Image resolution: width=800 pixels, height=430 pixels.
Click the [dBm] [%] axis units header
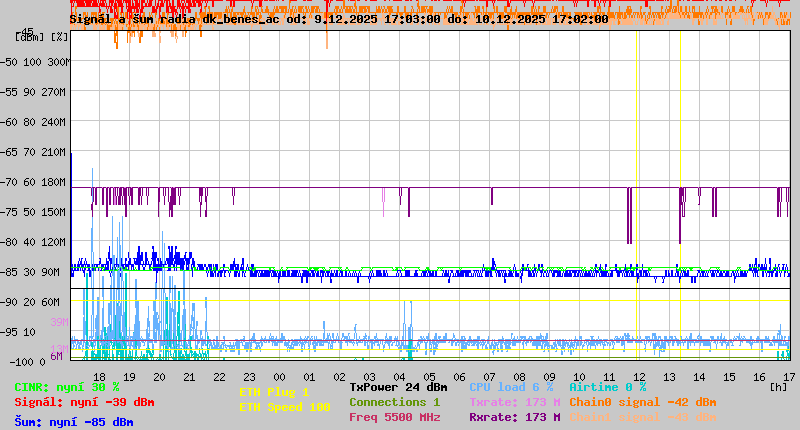[43, 37]
